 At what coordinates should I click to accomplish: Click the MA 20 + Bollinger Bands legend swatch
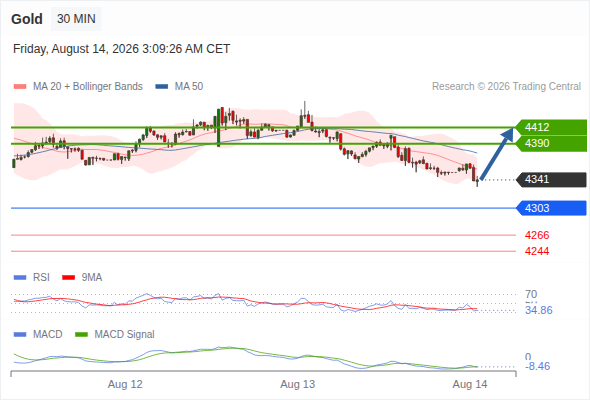click(20, 87)
